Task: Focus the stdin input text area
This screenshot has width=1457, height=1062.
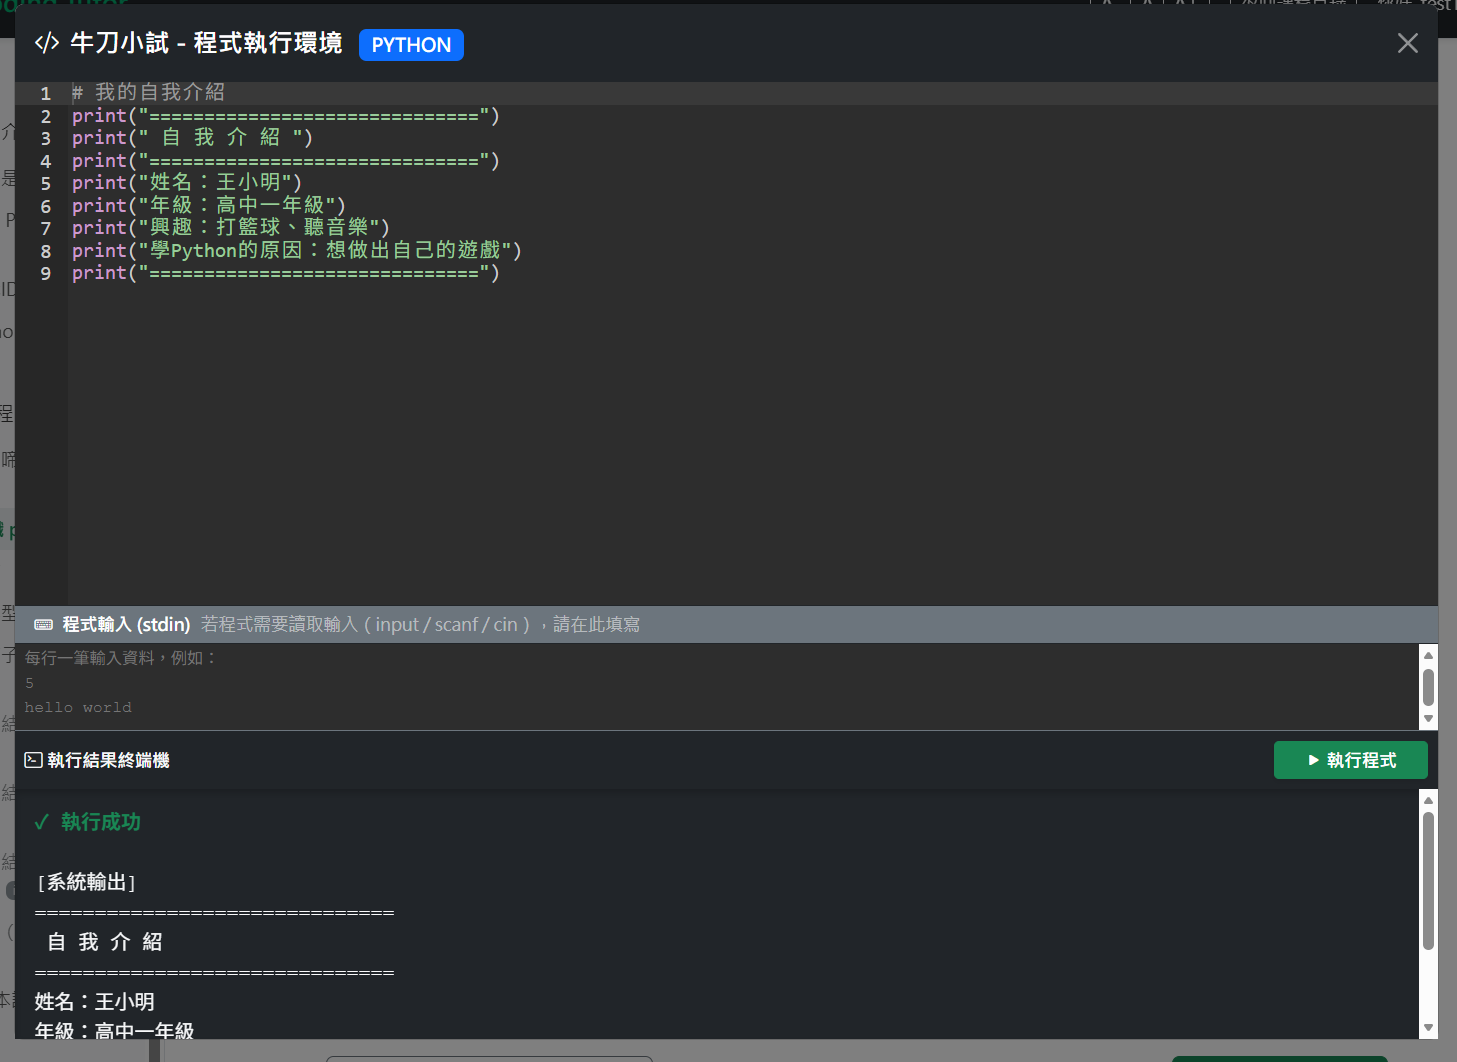Action: tap(700, 685)
